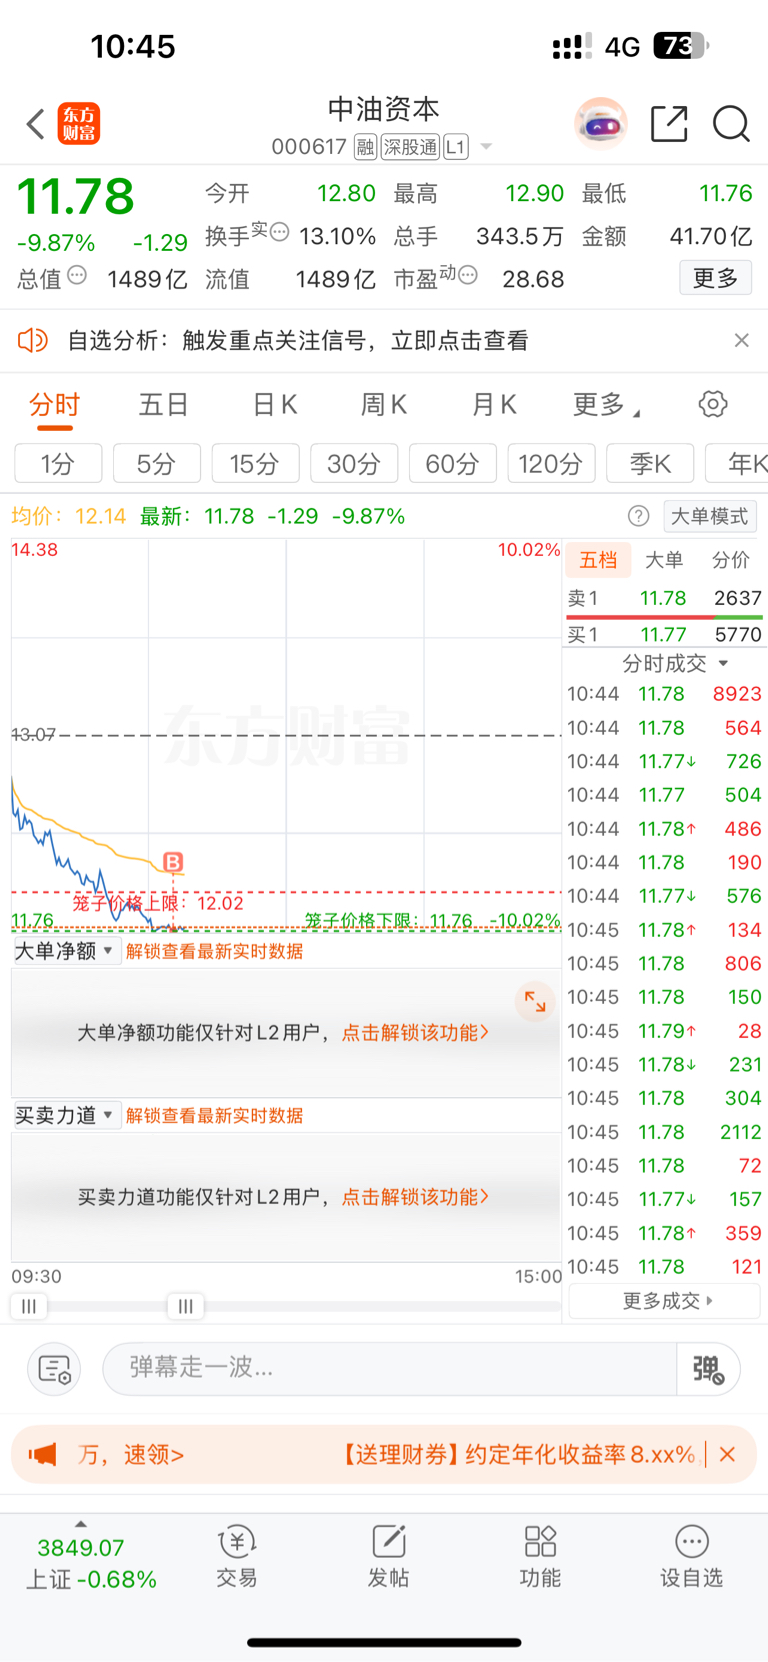Select the 季K period
Viewport: 768px width, 1662px height.
click(650, 464)
